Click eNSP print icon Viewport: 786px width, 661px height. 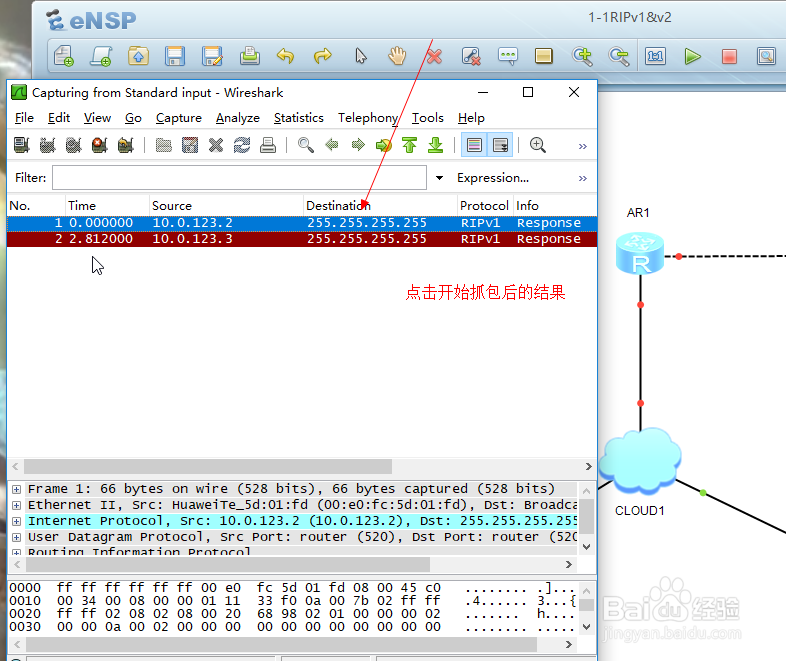pyautogui.click(x=249, y=56)
